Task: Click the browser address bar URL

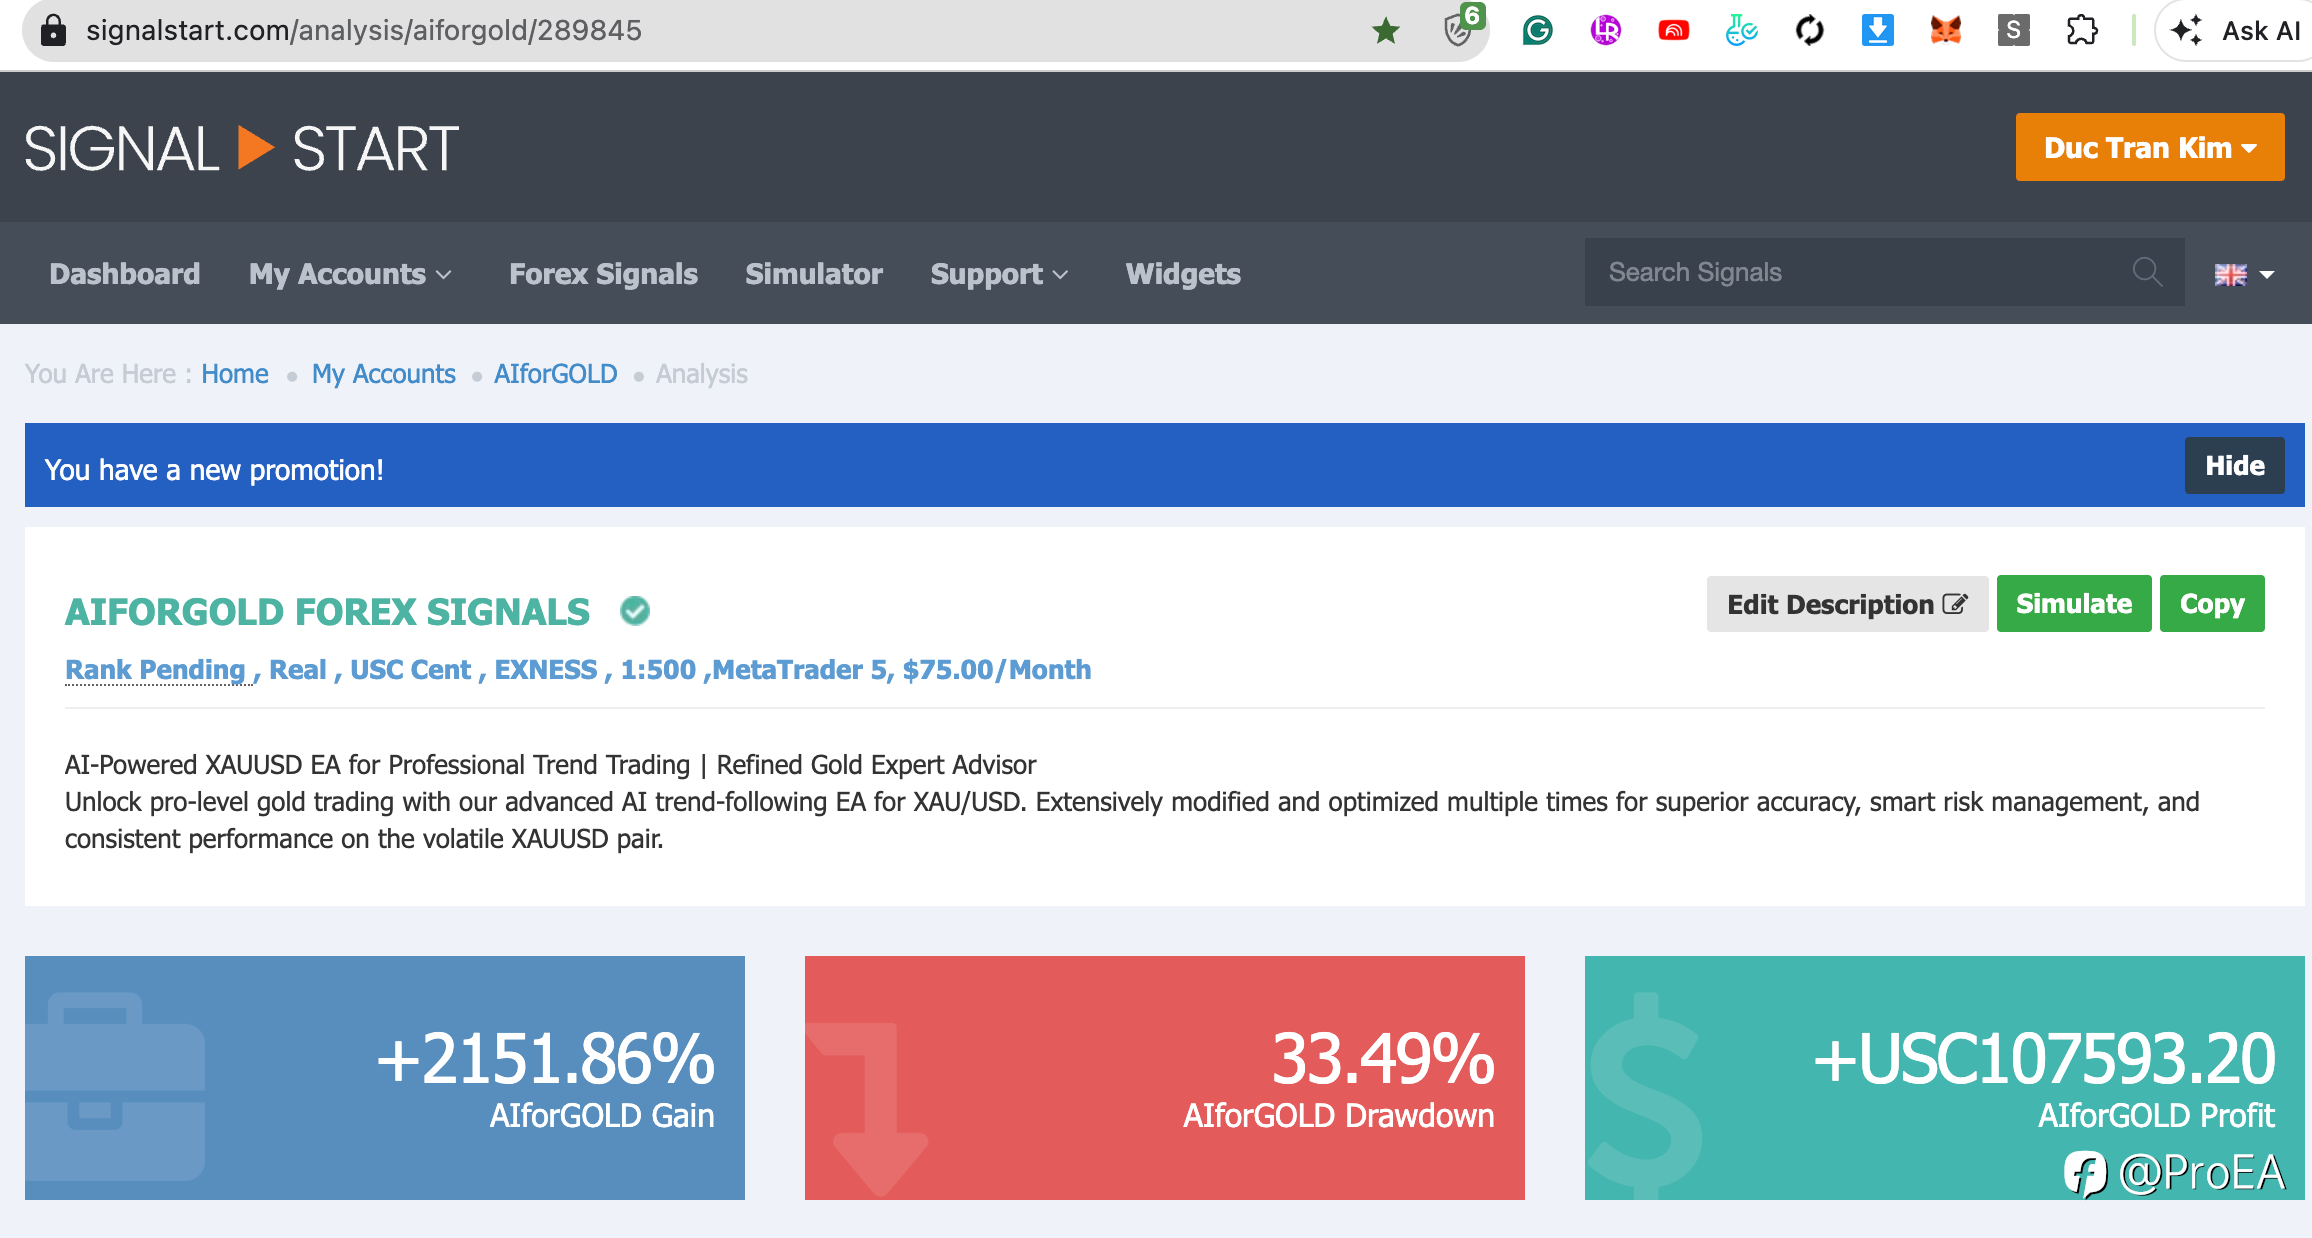Action: pos(364,31)
